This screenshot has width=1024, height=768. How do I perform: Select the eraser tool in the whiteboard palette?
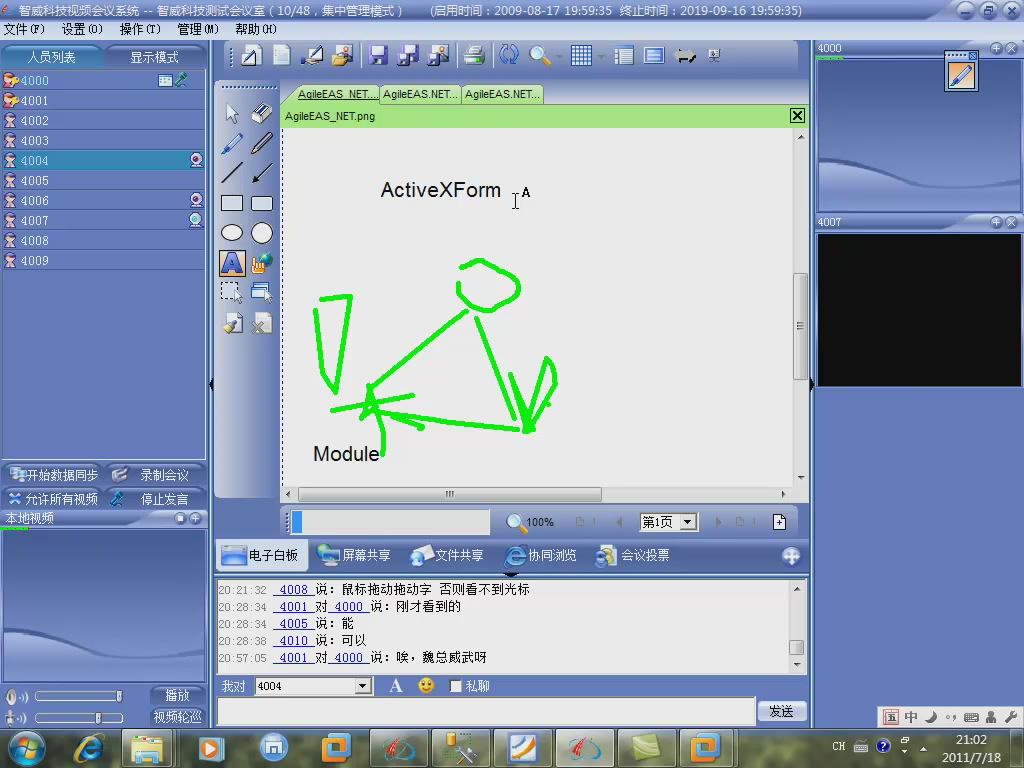[x=262, y=112]
